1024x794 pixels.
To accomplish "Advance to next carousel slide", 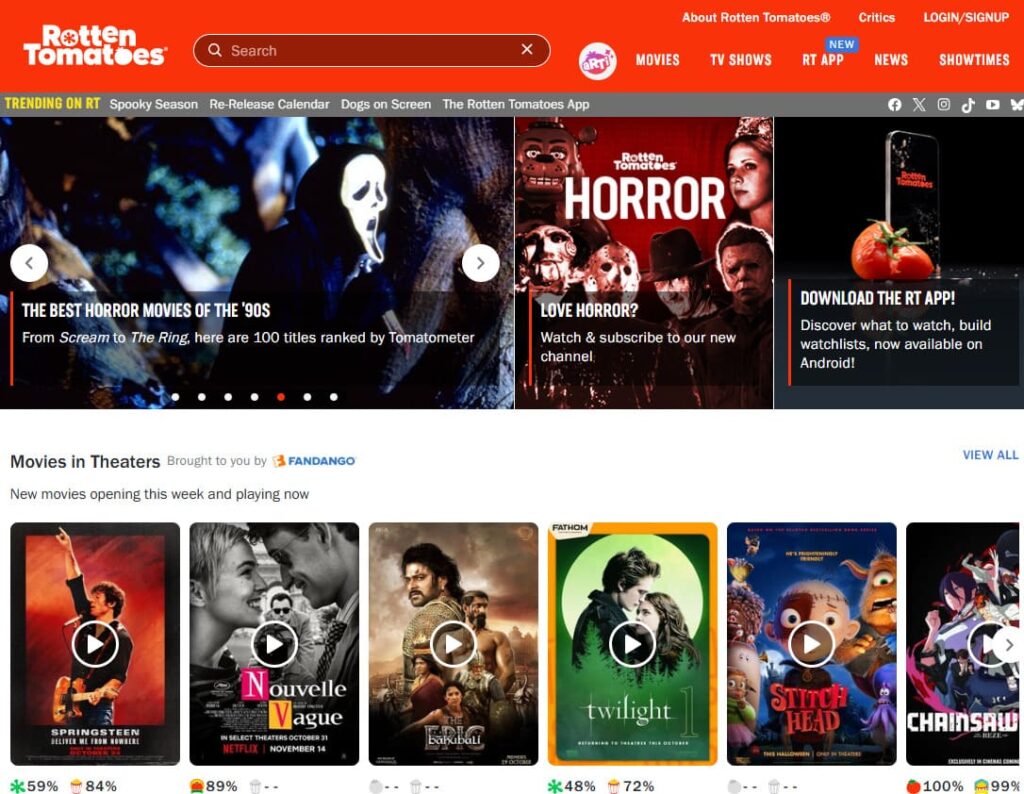I will pyautogui.click(x=480, y=263).
